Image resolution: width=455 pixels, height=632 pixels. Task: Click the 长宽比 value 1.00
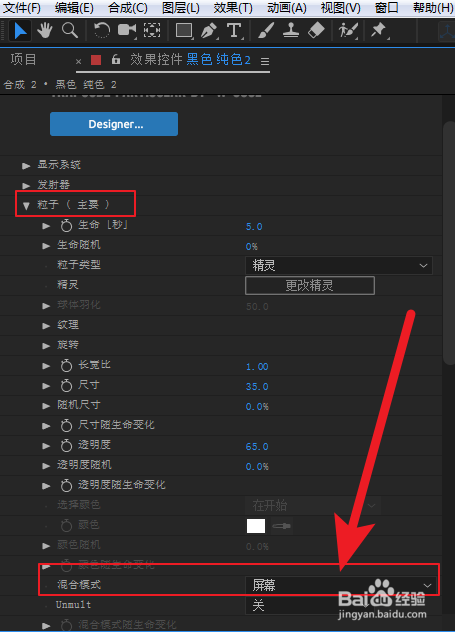257,366
